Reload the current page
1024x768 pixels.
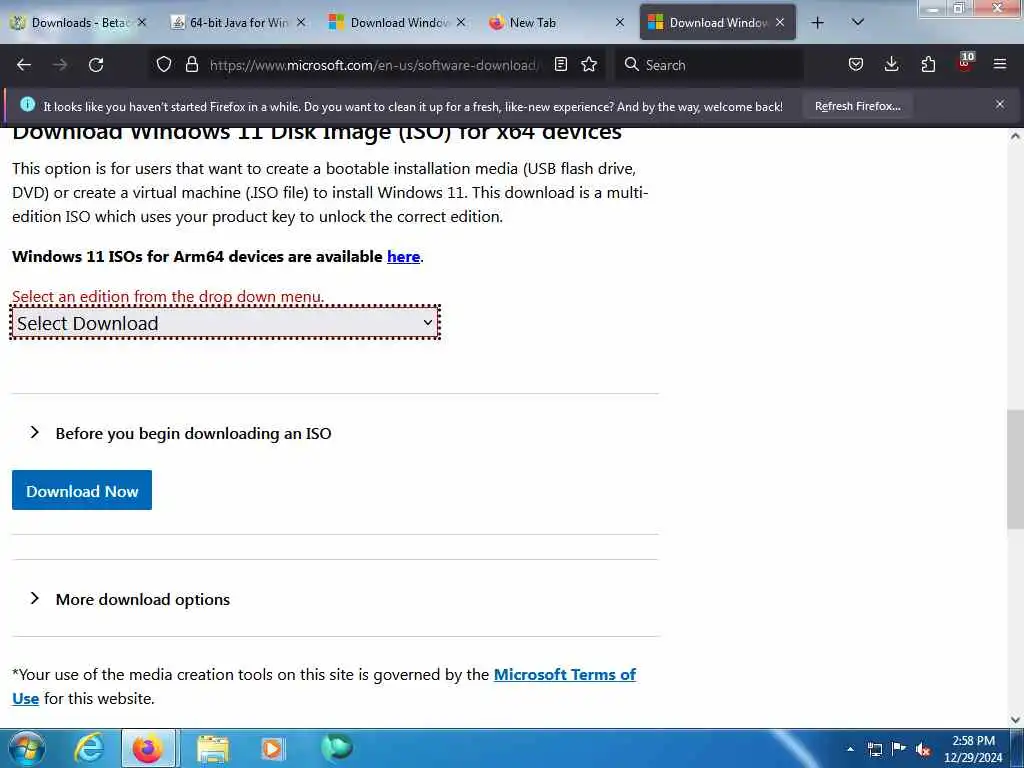(x=96, y=65)
